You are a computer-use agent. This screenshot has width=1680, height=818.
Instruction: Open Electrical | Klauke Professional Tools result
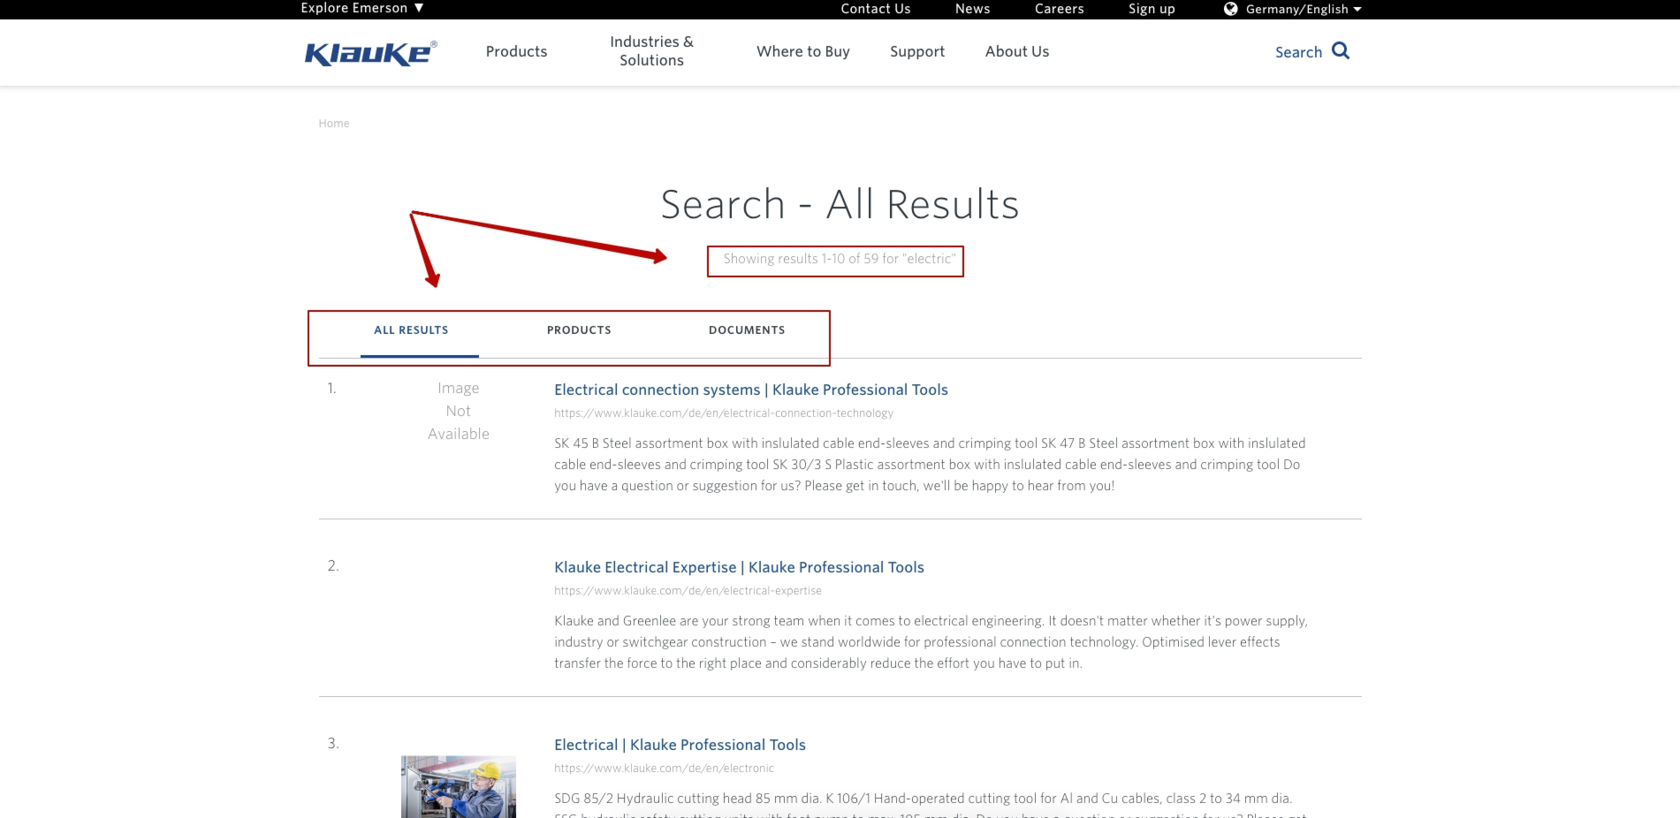point(680,745)
